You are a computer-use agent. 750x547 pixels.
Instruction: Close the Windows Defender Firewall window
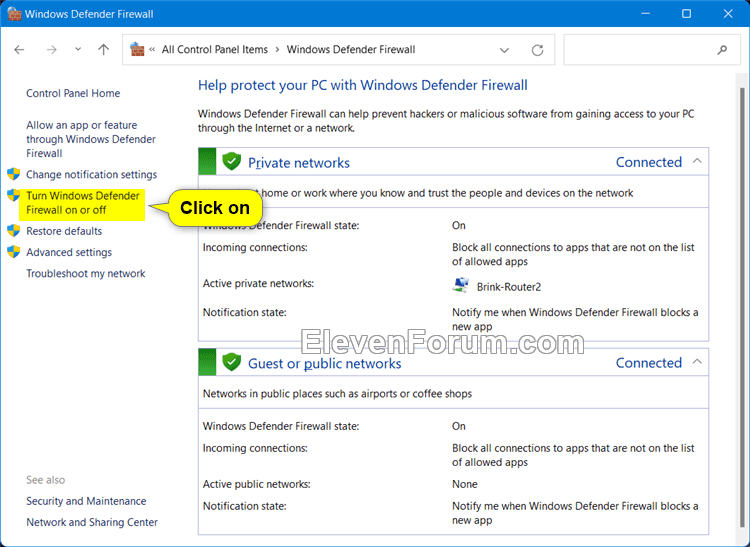728,13
